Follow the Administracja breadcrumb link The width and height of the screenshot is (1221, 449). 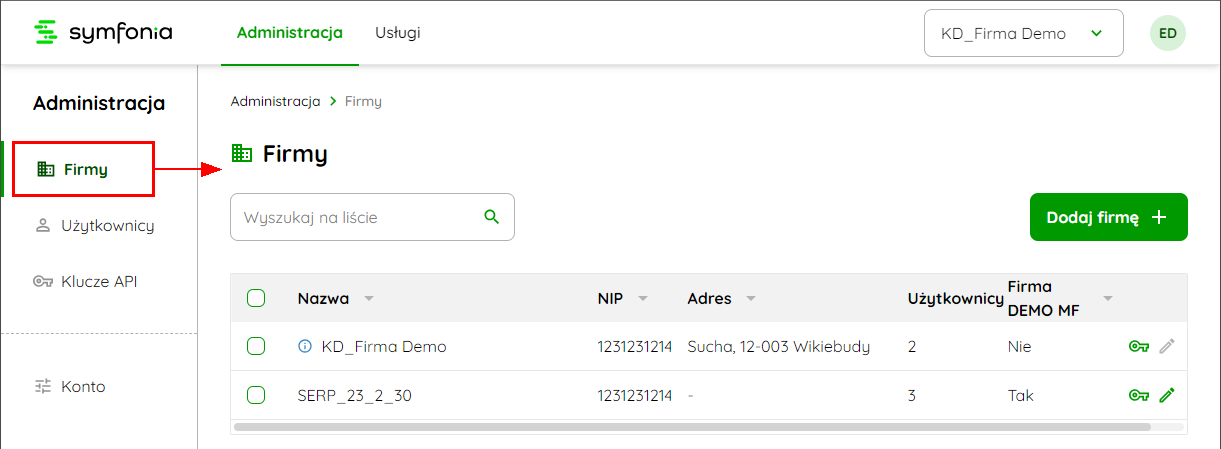pos(275,101)
